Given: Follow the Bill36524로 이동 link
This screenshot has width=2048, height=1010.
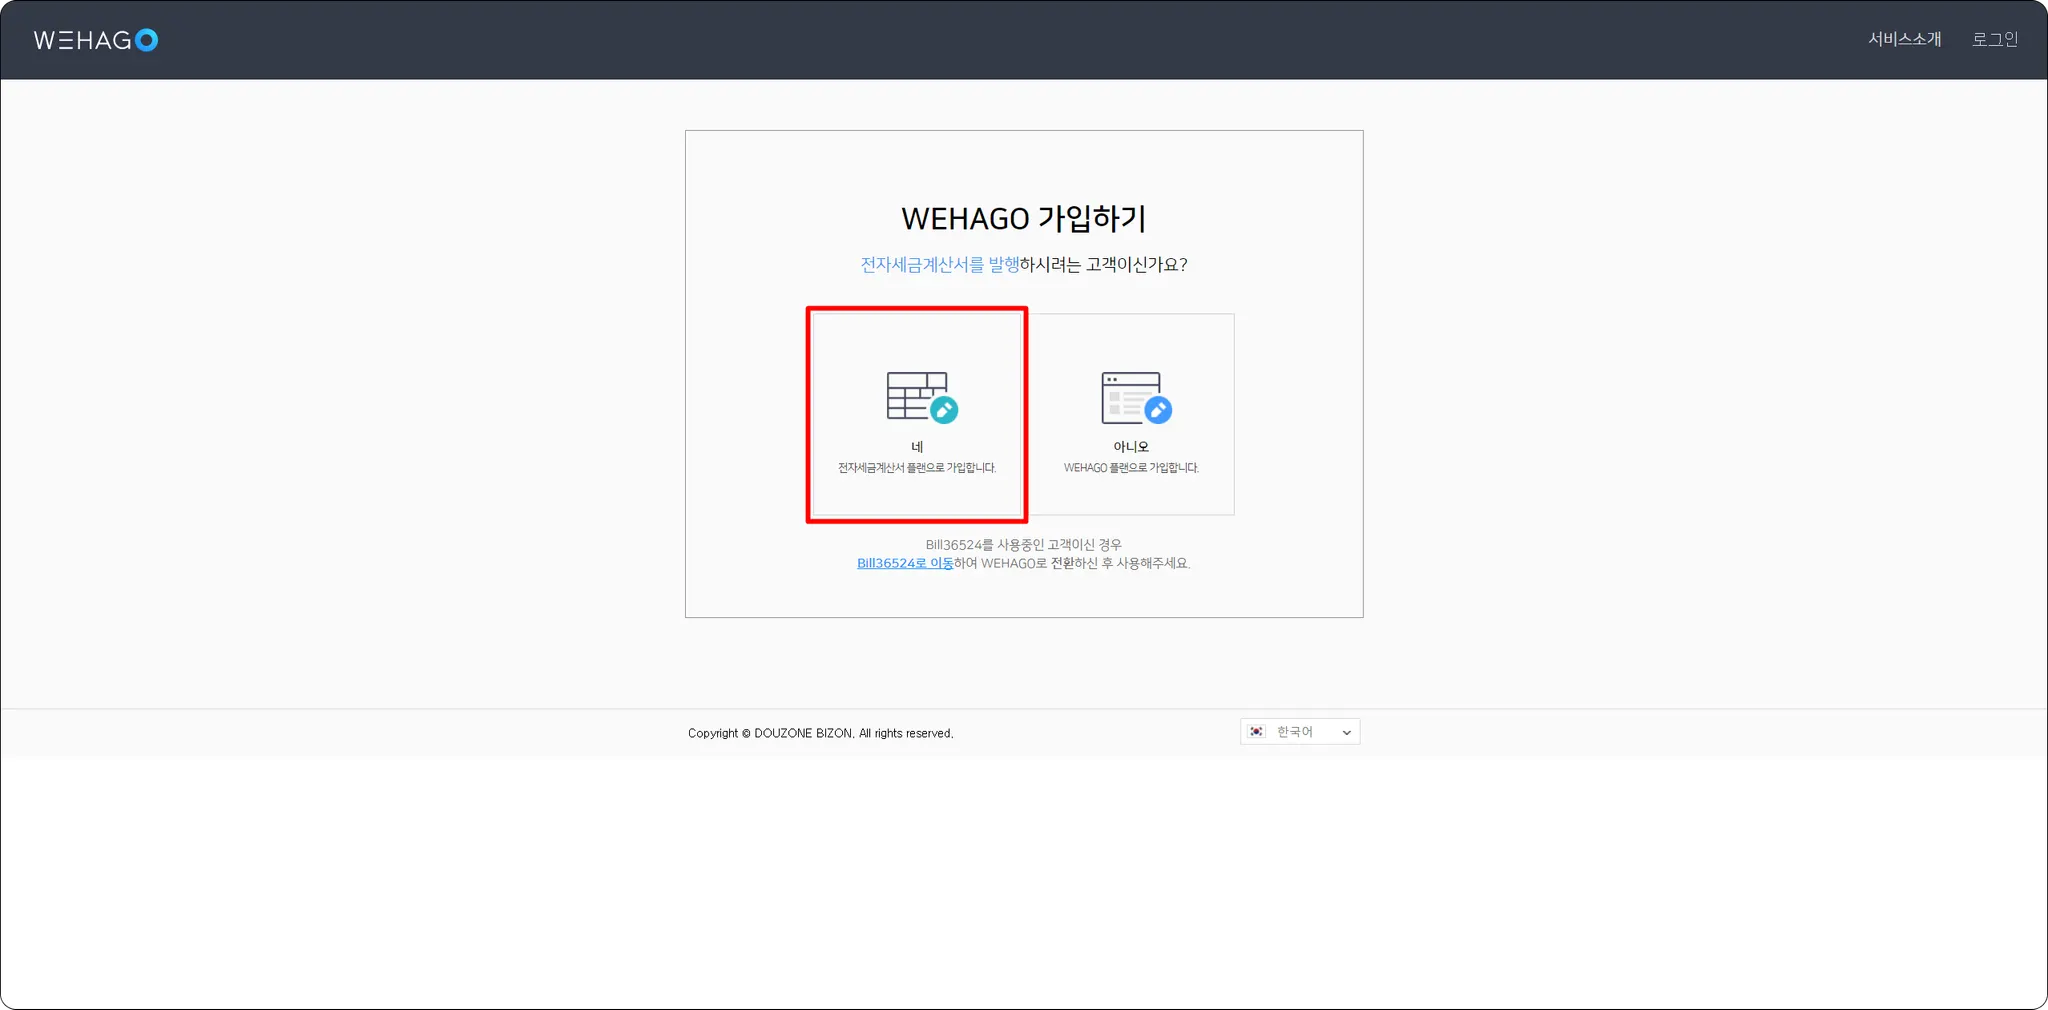Looking at the screenshot, I should click(x=905, y=563).
